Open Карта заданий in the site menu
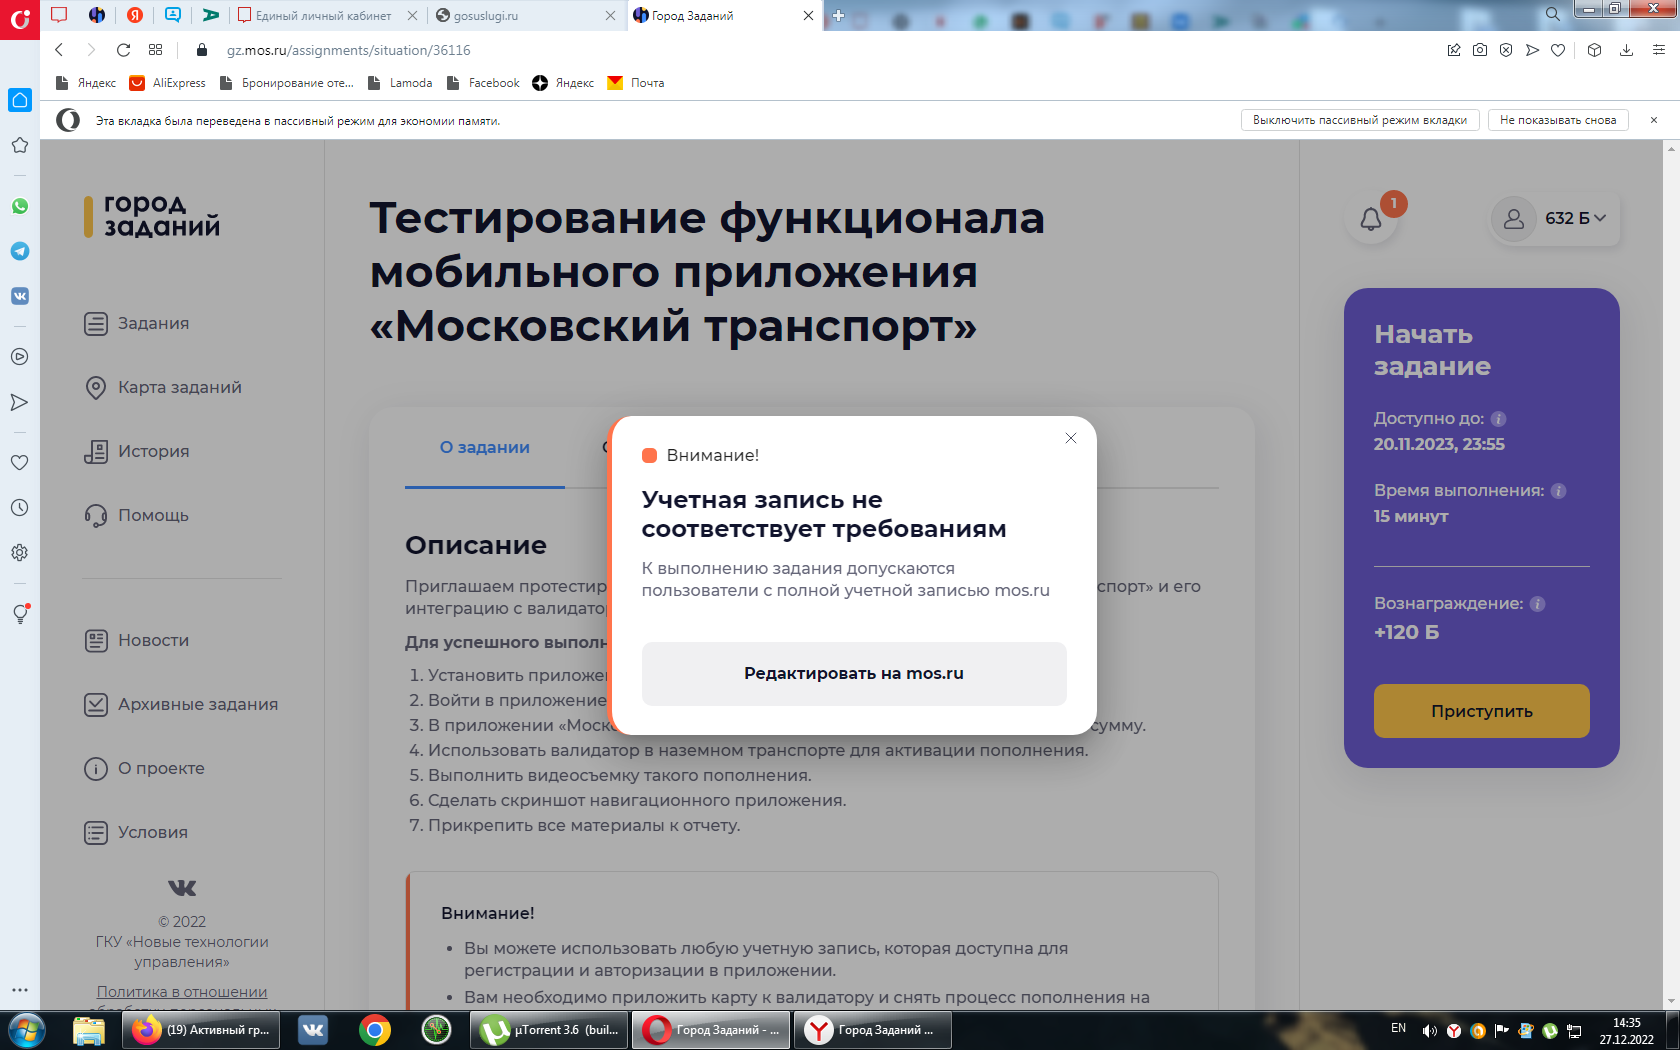The width and height of the screenshot is (1680, 1050). coord(163,387)
